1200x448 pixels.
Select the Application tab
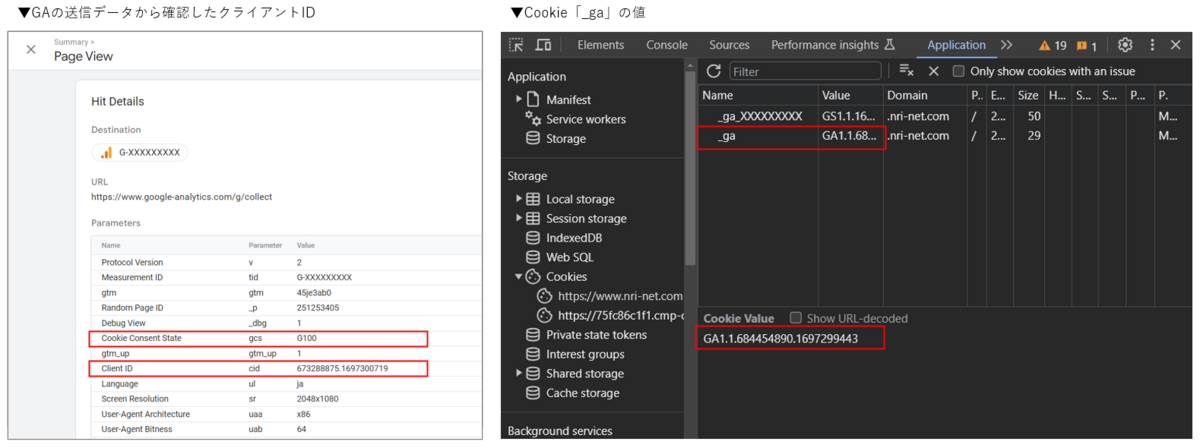[x=956, y=45]
